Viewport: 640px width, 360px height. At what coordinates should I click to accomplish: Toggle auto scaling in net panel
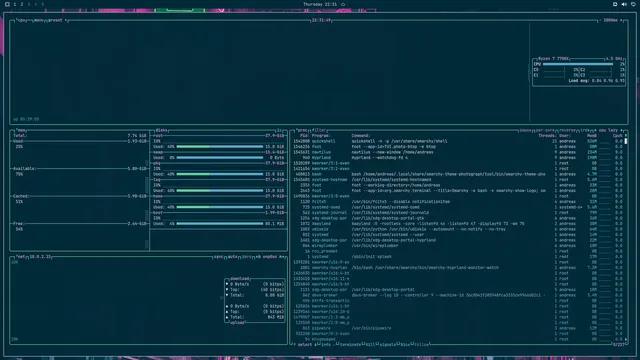233,257
